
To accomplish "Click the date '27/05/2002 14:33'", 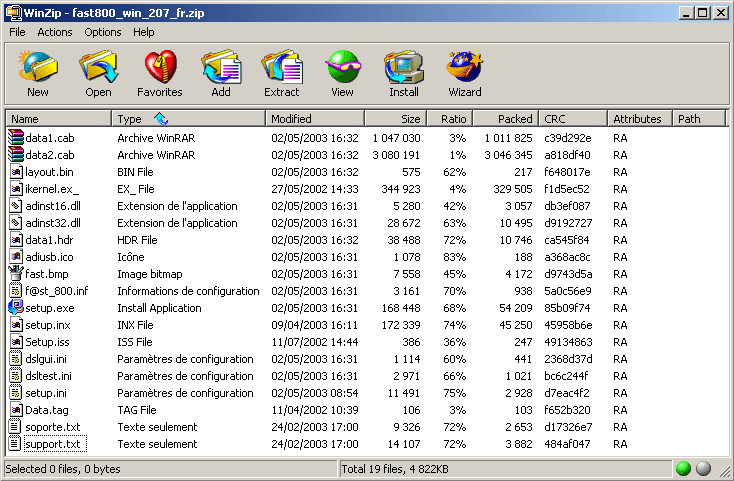I will click(315, 189).
